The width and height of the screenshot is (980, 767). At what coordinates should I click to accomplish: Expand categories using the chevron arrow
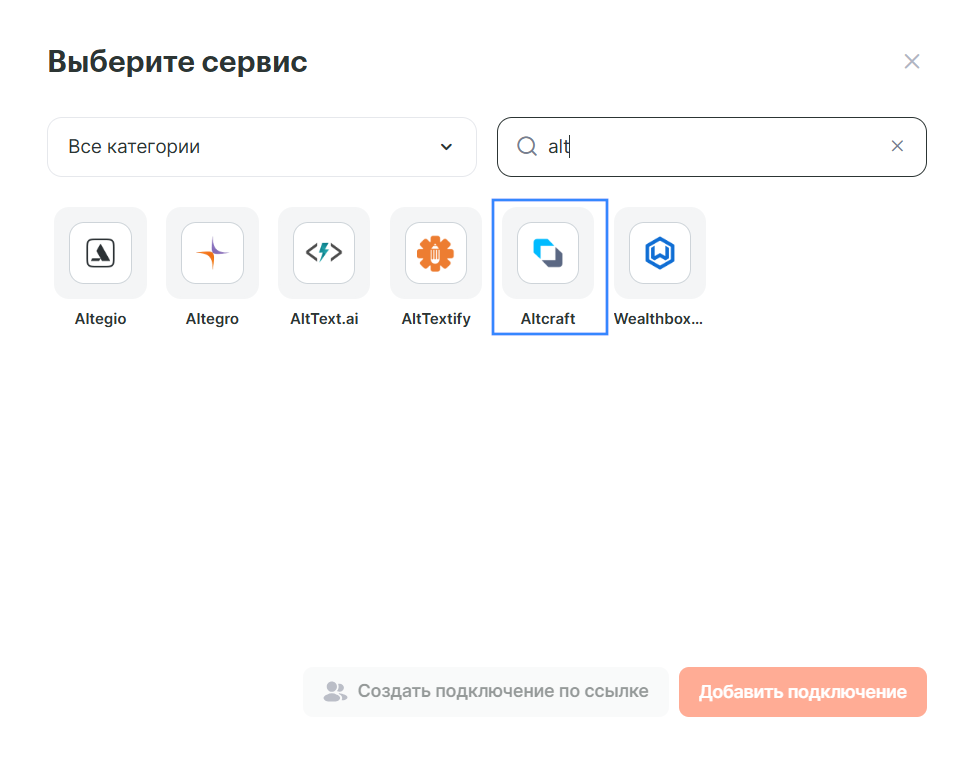446,147
